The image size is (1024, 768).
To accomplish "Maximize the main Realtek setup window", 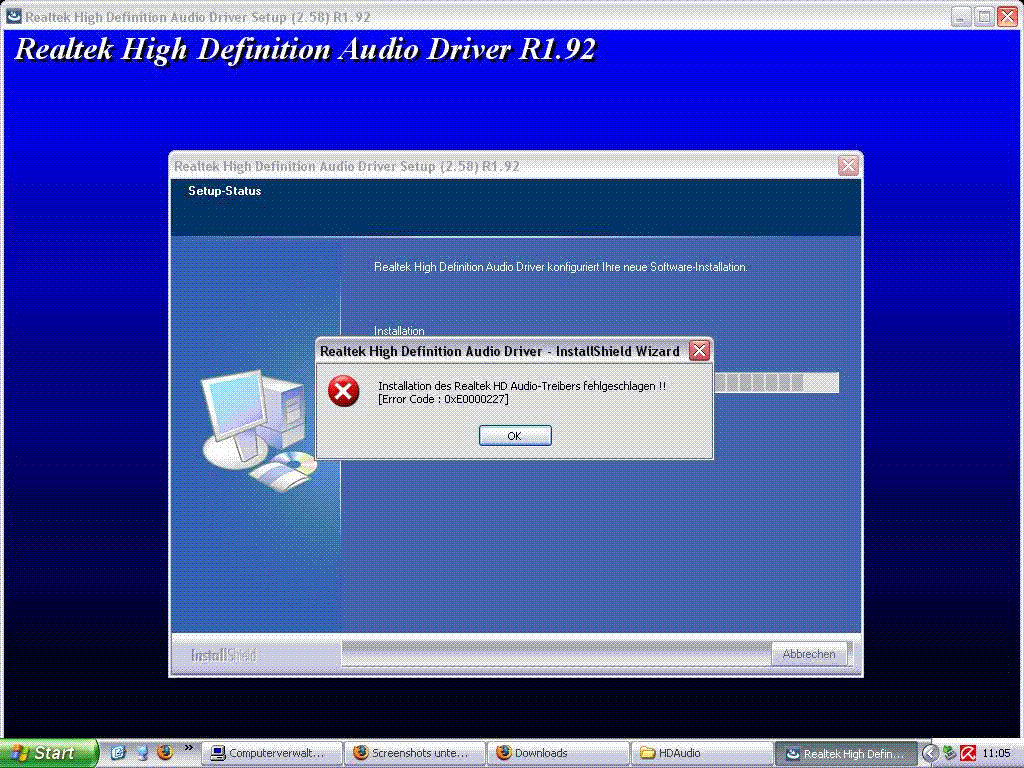I will (x=984, y=17).
